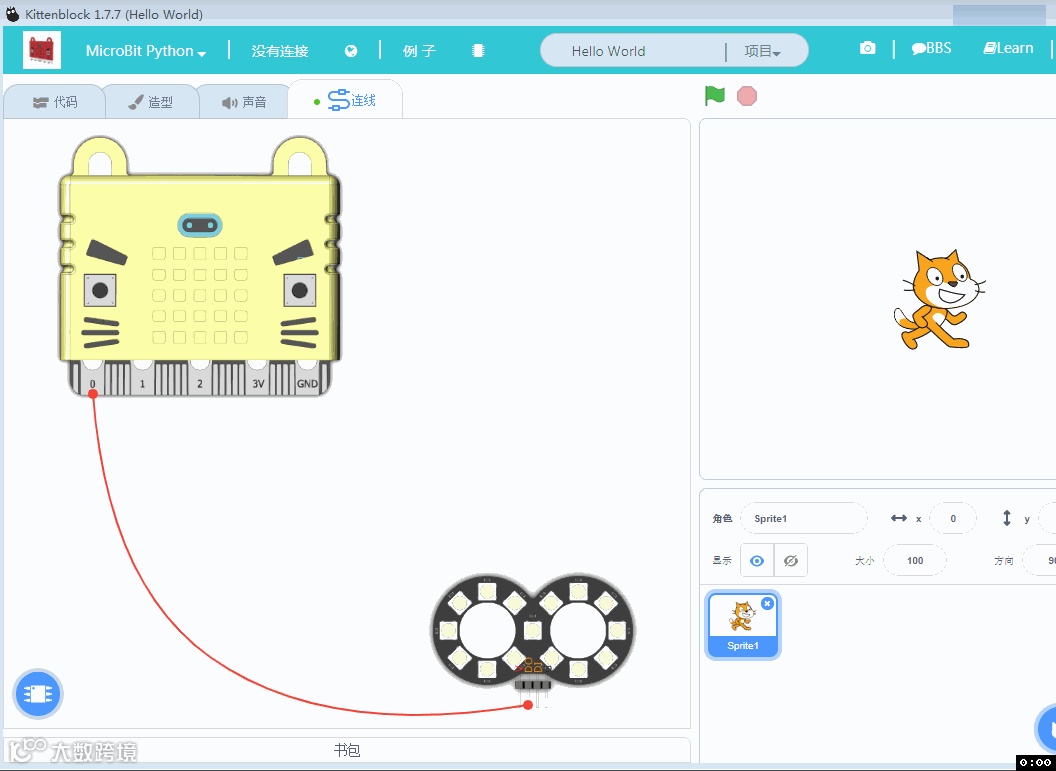Click the blue chip component button
This screenshot has height=771, width=1056.
pyautogui.click(x=38, y=694)
